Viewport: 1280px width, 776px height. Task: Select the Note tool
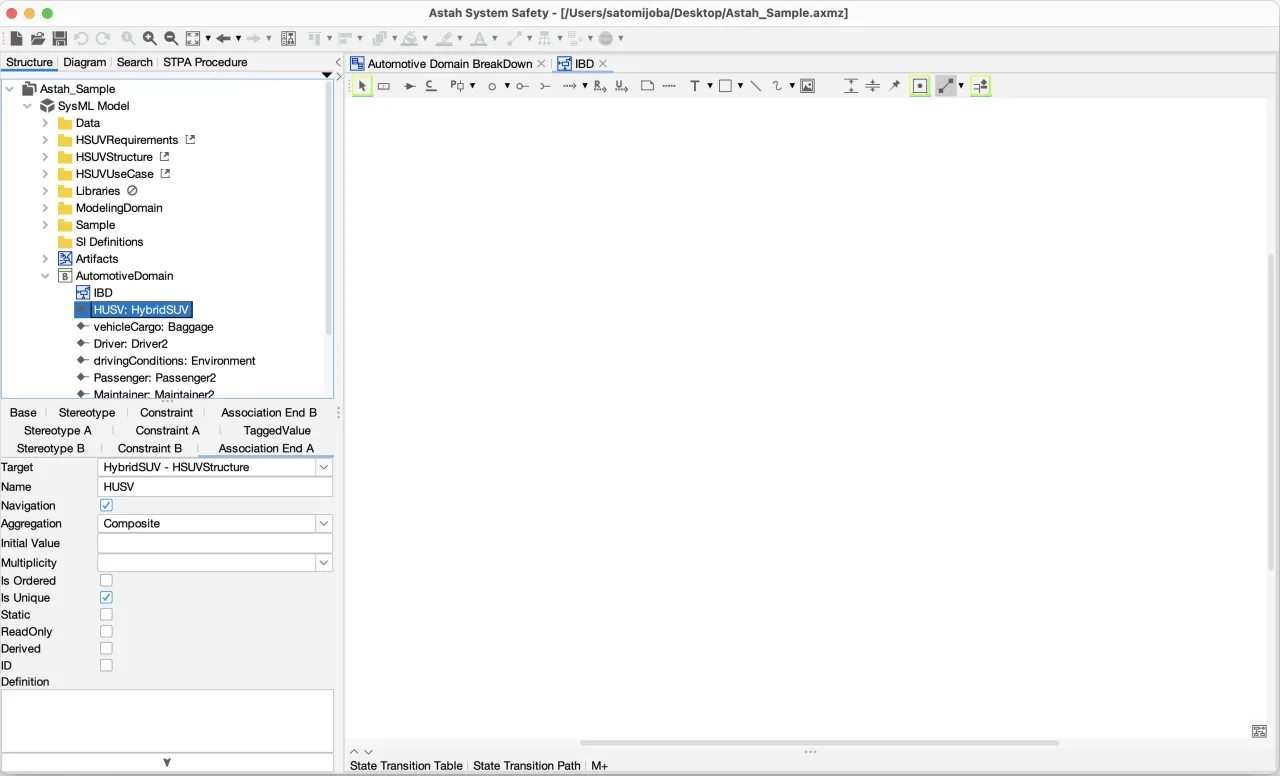(647, 86)
